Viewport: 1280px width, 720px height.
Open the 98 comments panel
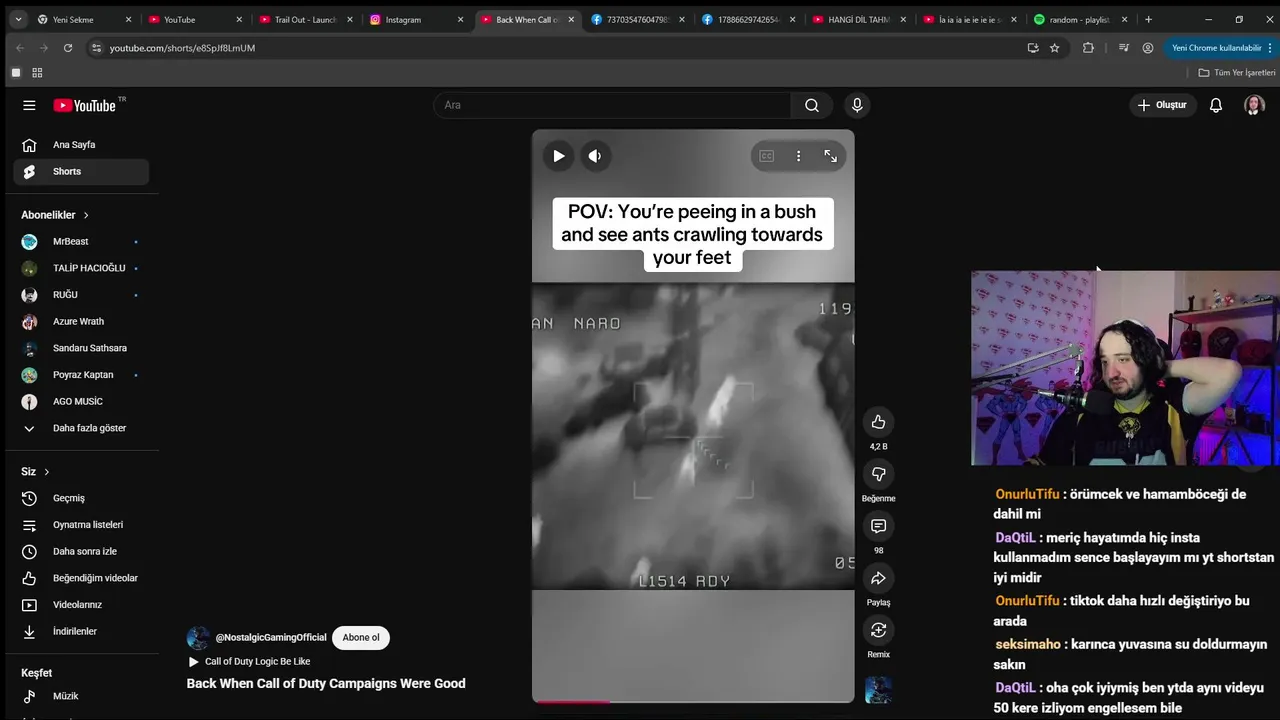(878, 526)
